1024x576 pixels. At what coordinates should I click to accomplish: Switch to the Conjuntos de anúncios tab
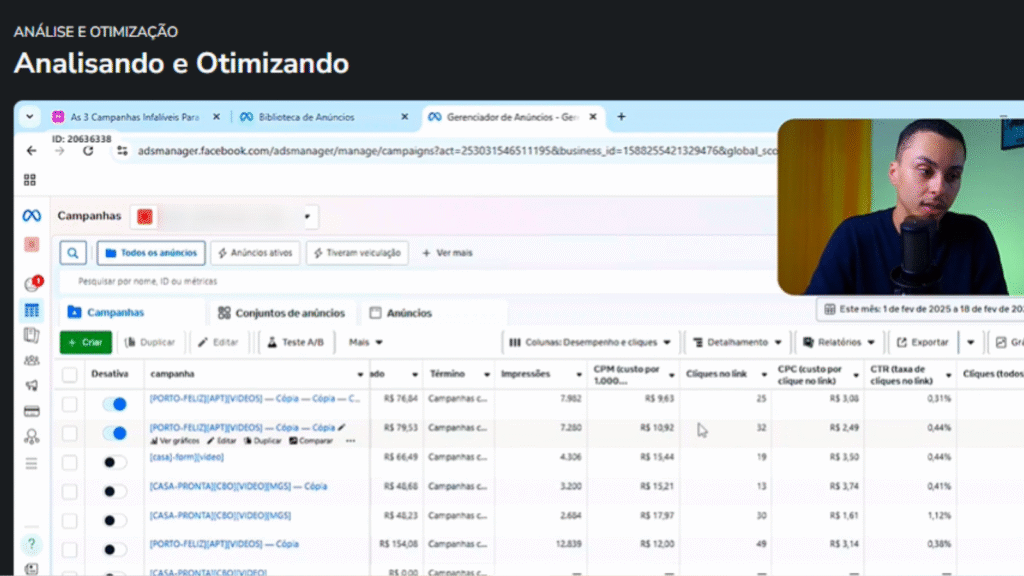pos(282,313)
